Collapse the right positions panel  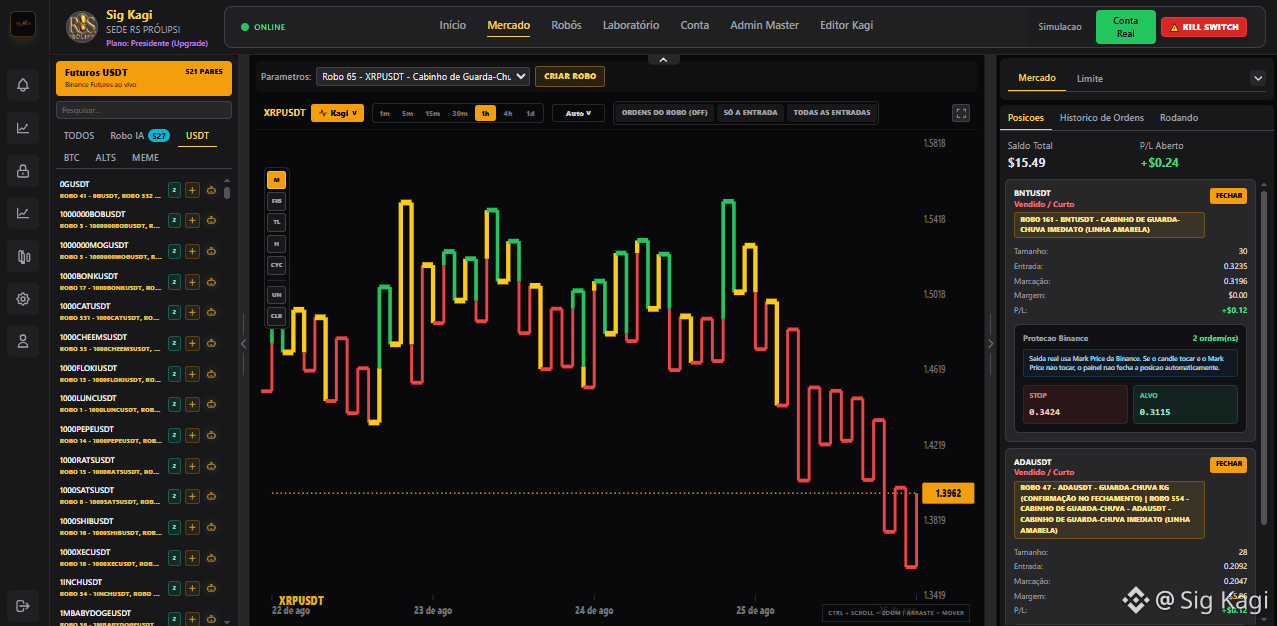point(991,343)
